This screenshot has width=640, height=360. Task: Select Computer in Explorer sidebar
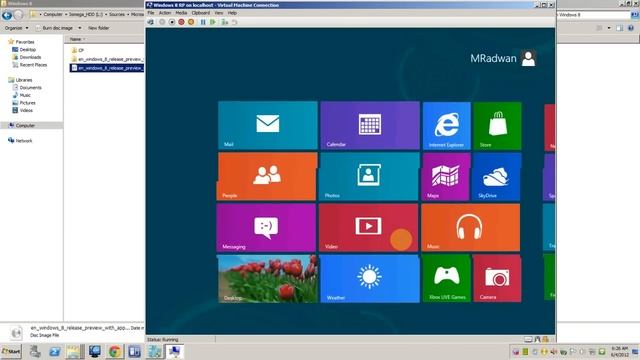click(31, 125)
